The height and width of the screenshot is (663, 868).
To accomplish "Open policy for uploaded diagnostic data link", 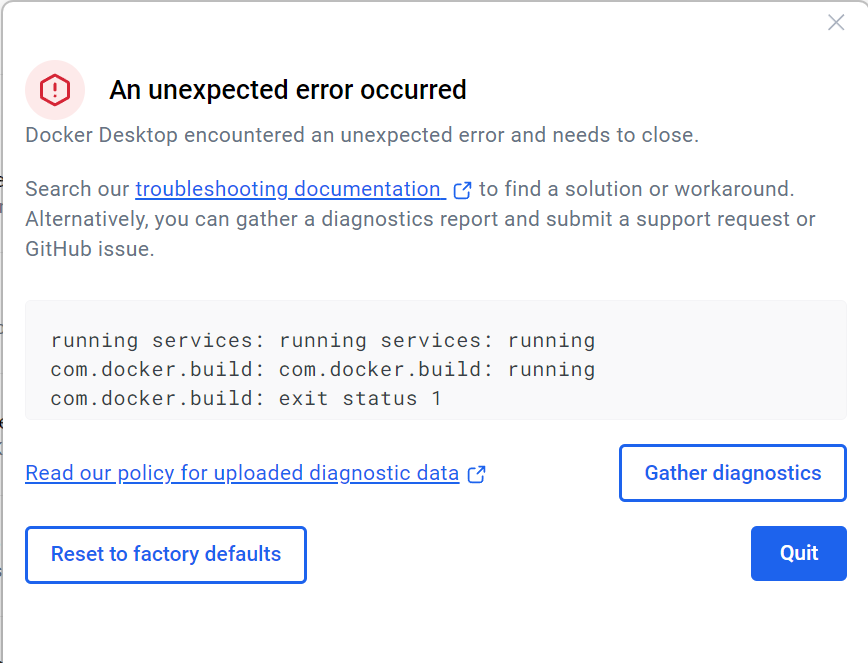I will [x=242, y=473].
